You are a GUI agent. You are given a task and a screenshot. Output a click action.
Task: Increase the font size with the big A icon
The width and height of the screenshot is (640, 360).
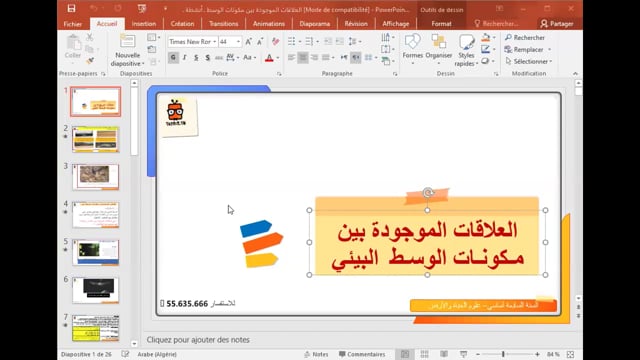248,41
